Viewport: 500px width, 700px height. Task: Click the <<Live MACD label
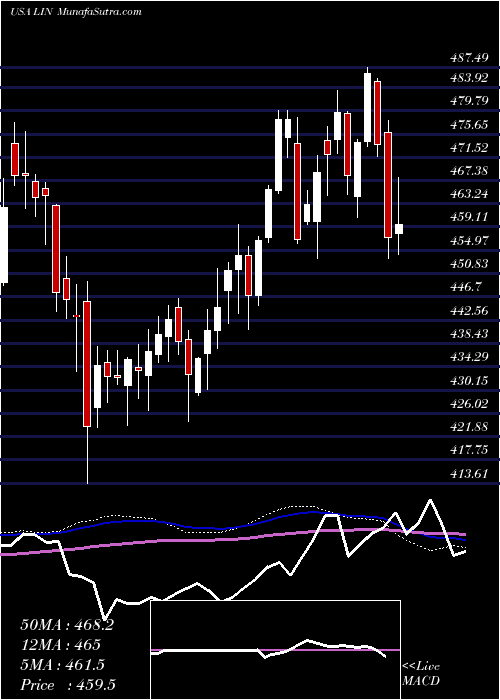pyautogui.click(x=421, y=673)
